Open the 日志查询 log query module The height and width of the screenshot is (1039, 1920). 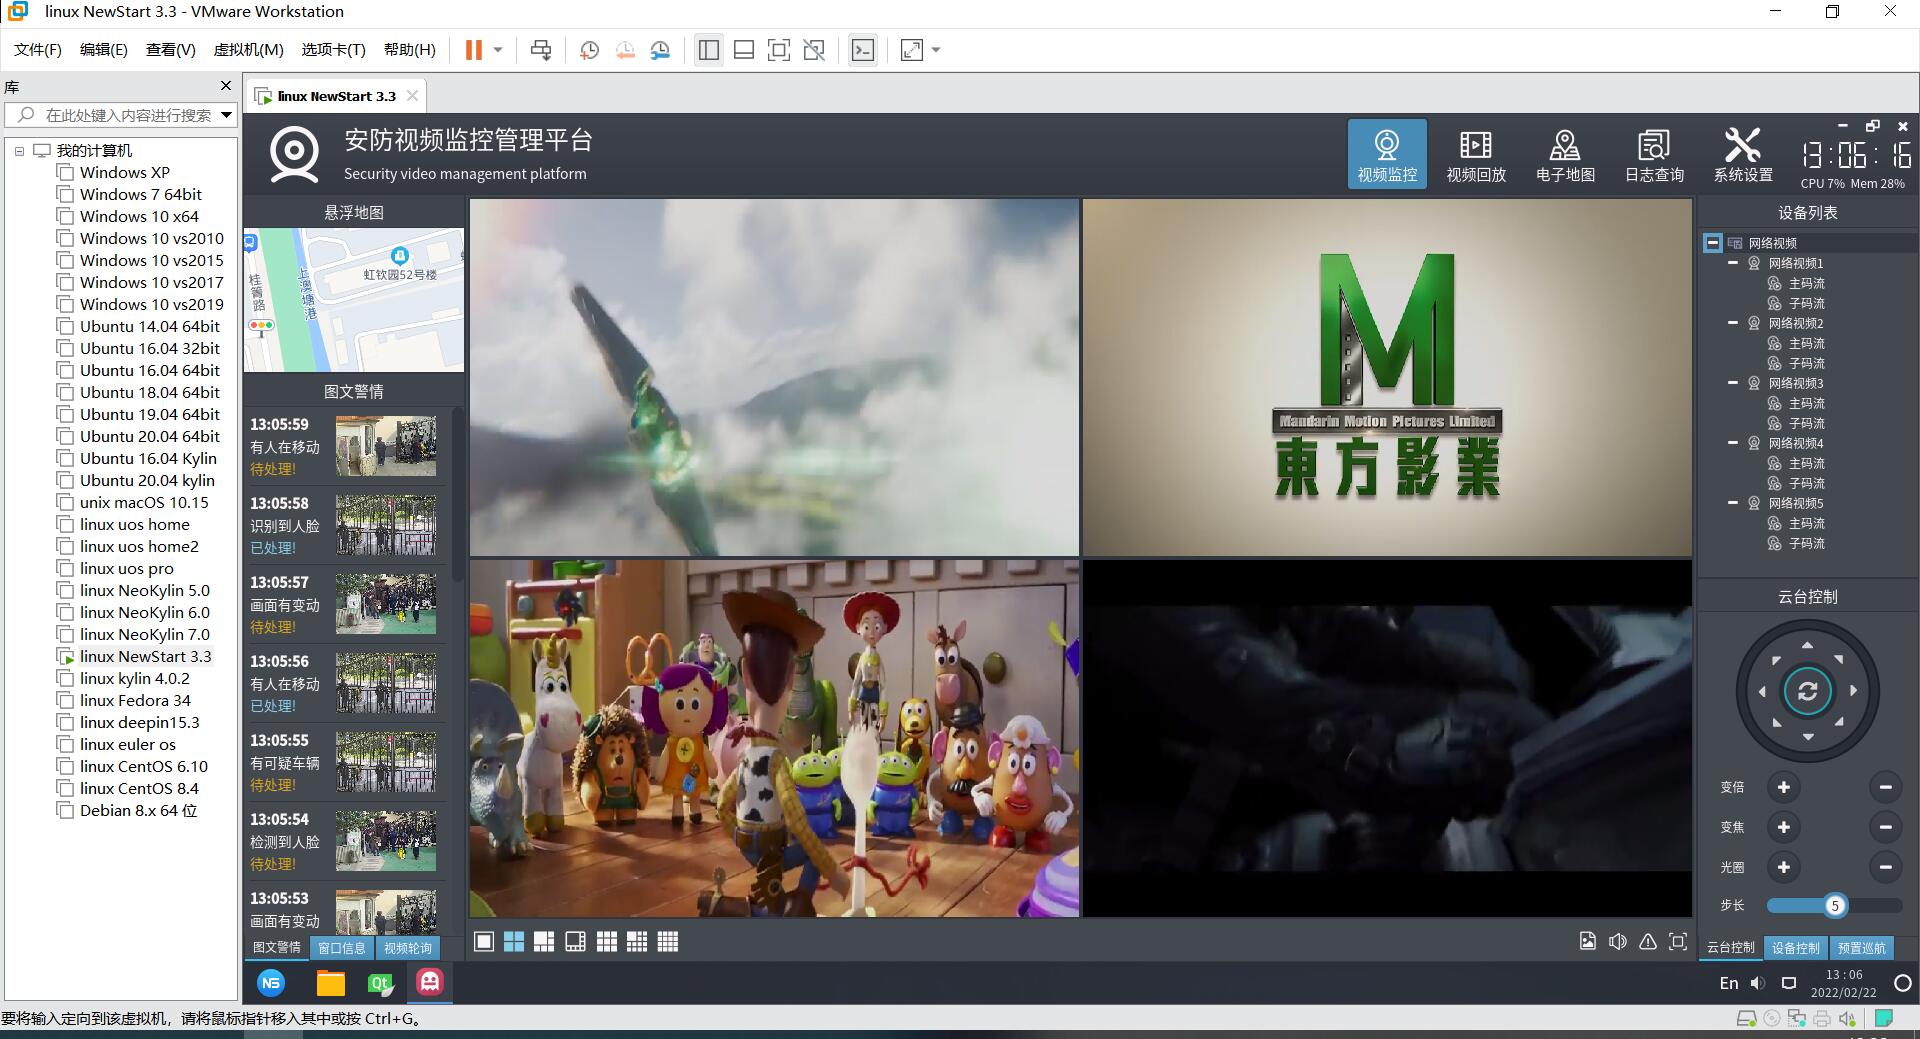1653,155
